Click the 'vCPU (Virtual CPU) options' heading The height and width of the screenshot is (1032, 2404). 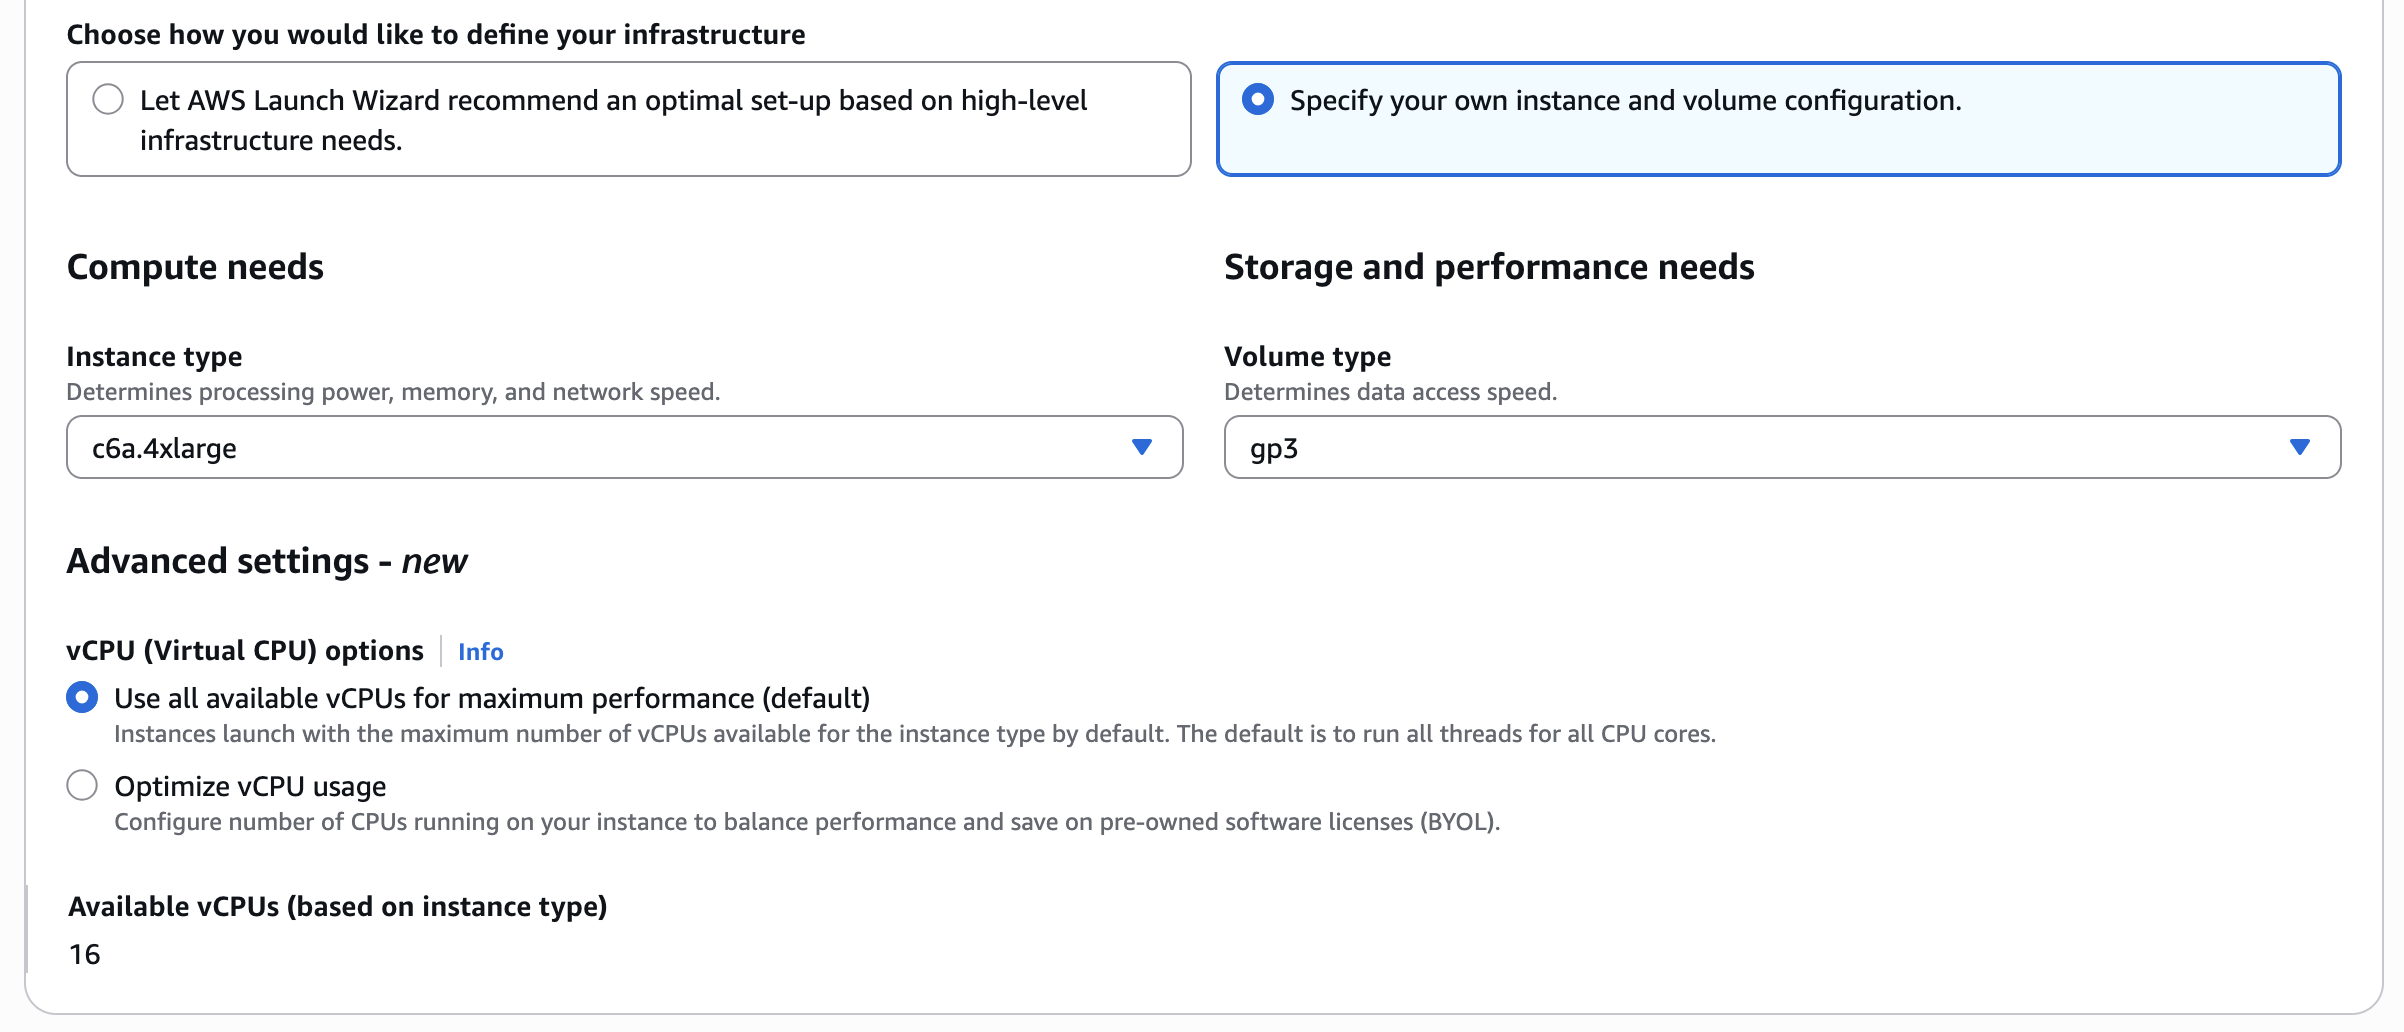coord(244,650)
